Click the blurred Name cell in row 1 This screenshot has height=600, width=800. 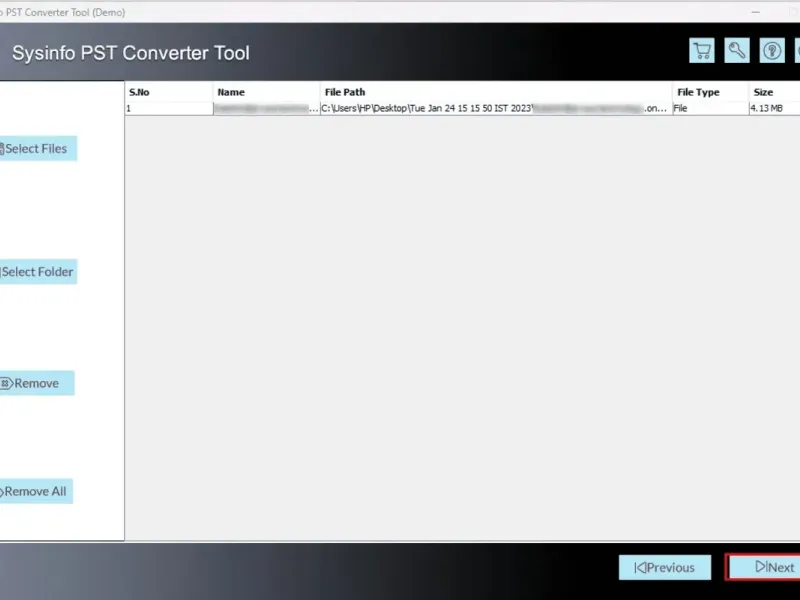coord(266,108)
